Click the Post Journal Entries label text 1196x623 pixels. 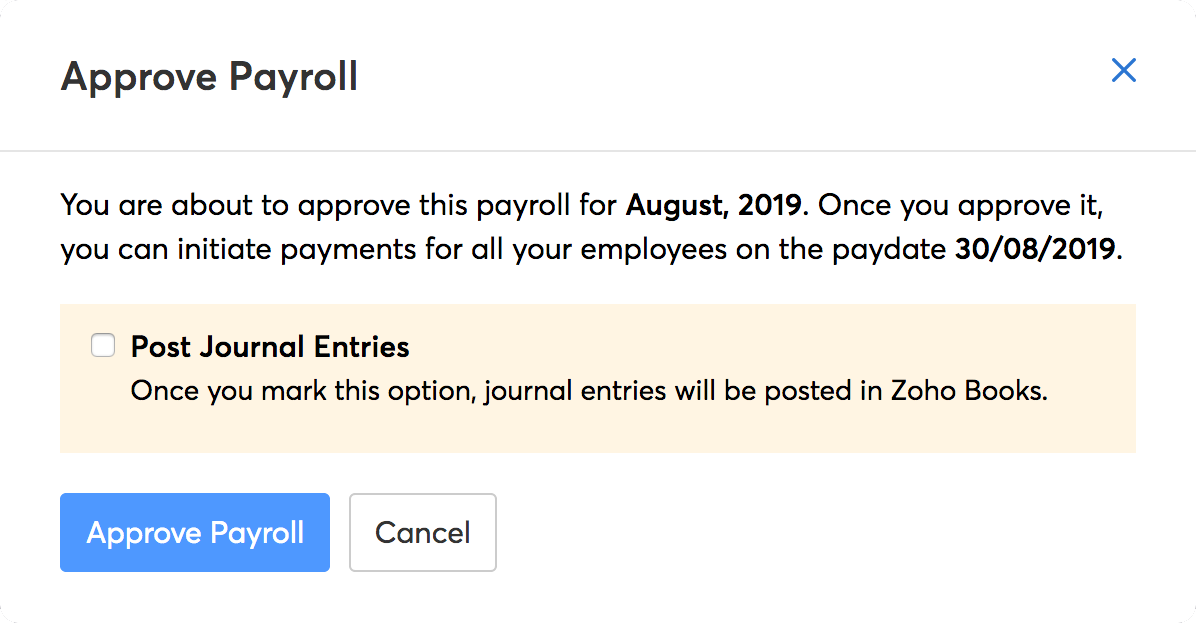click(270, 347)
